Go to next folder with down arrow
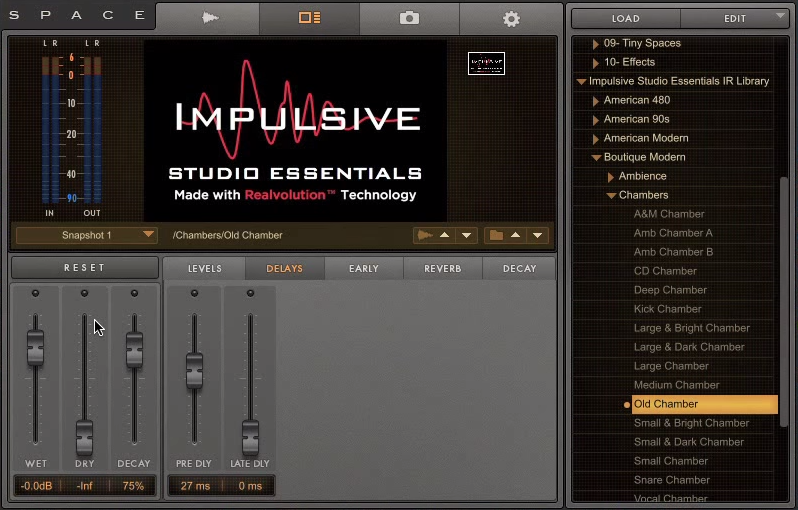 [x=537, y=235]
